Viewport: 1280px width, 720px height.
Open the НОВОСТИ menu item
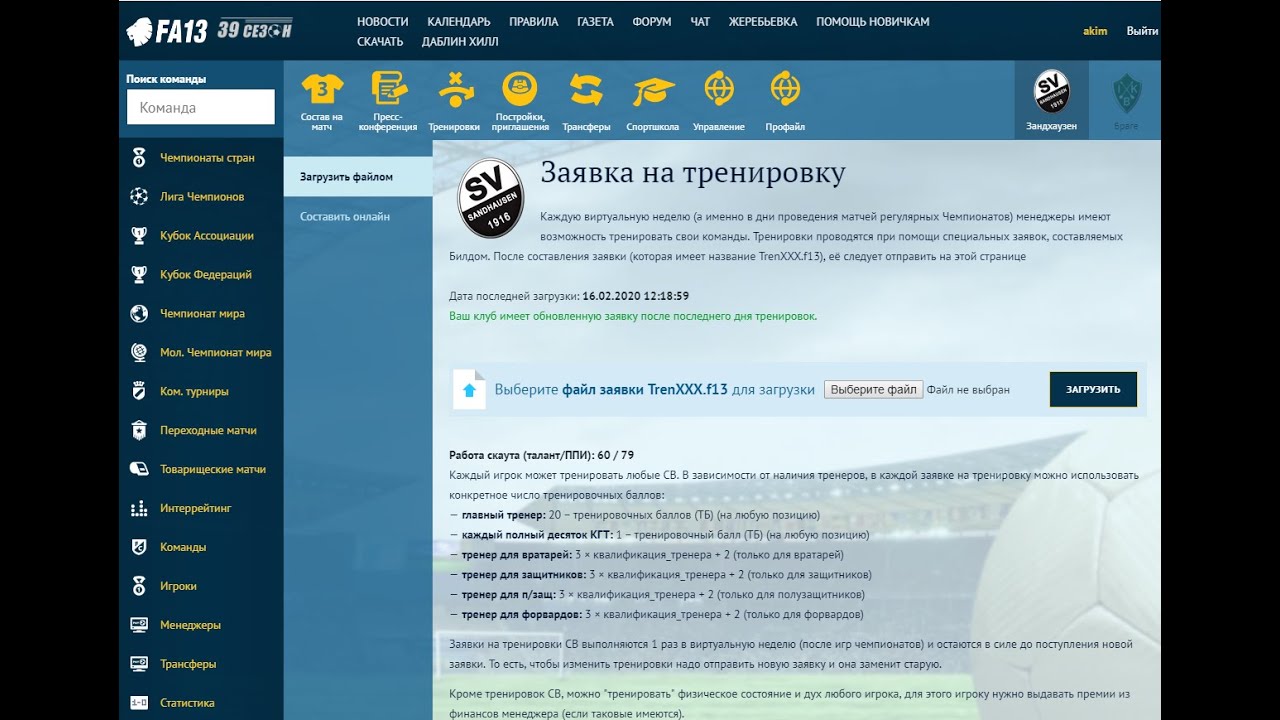coord(383,22)
